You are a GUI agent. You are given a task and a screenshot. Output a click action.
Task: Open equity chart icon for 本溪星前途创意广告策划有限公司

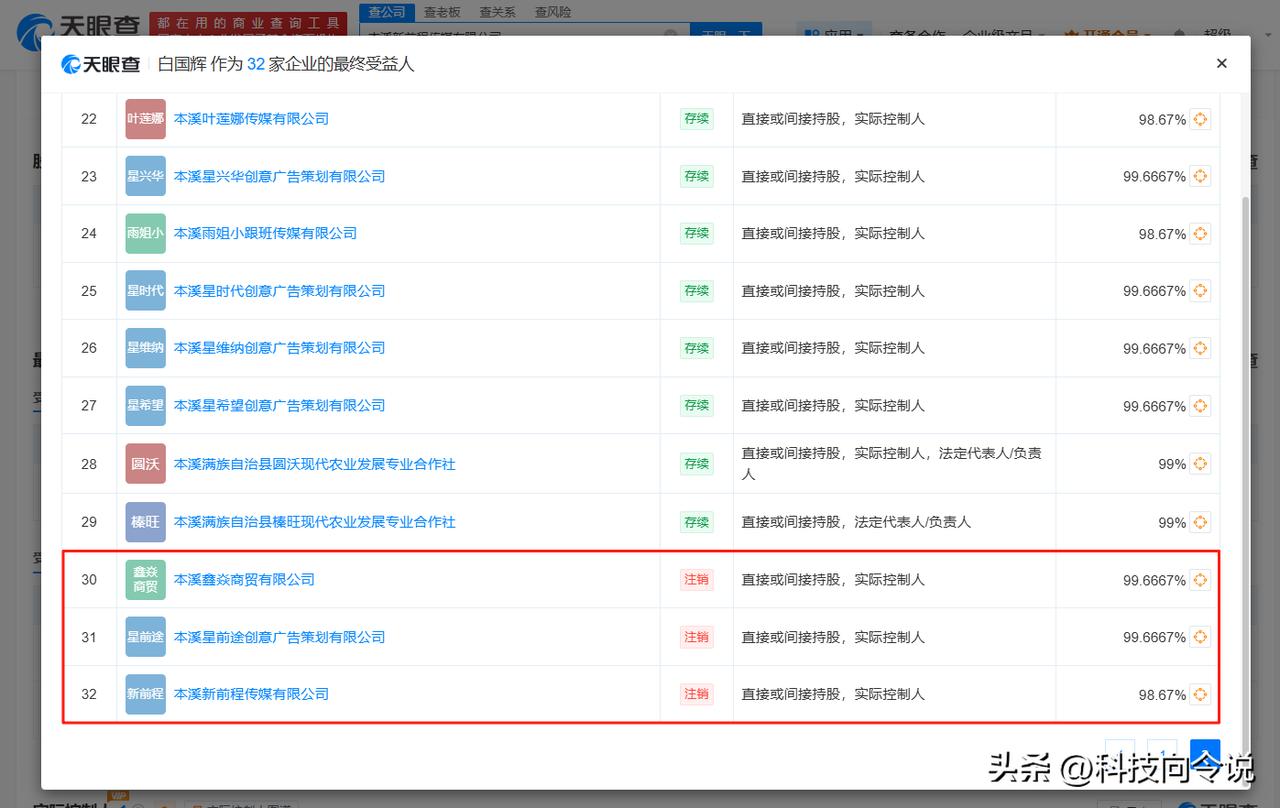(x=1200, y=637)
